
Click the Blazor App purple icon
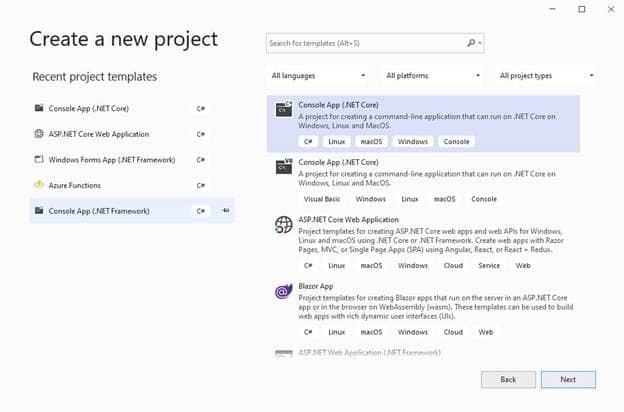click(x=283, y=291)
